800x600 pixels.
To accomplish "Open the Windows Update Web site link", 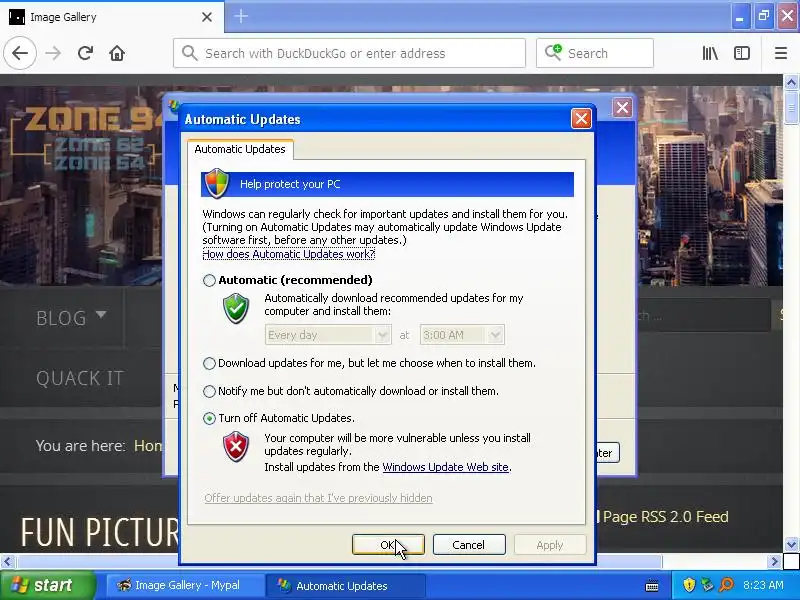I will tap(445, 467).
